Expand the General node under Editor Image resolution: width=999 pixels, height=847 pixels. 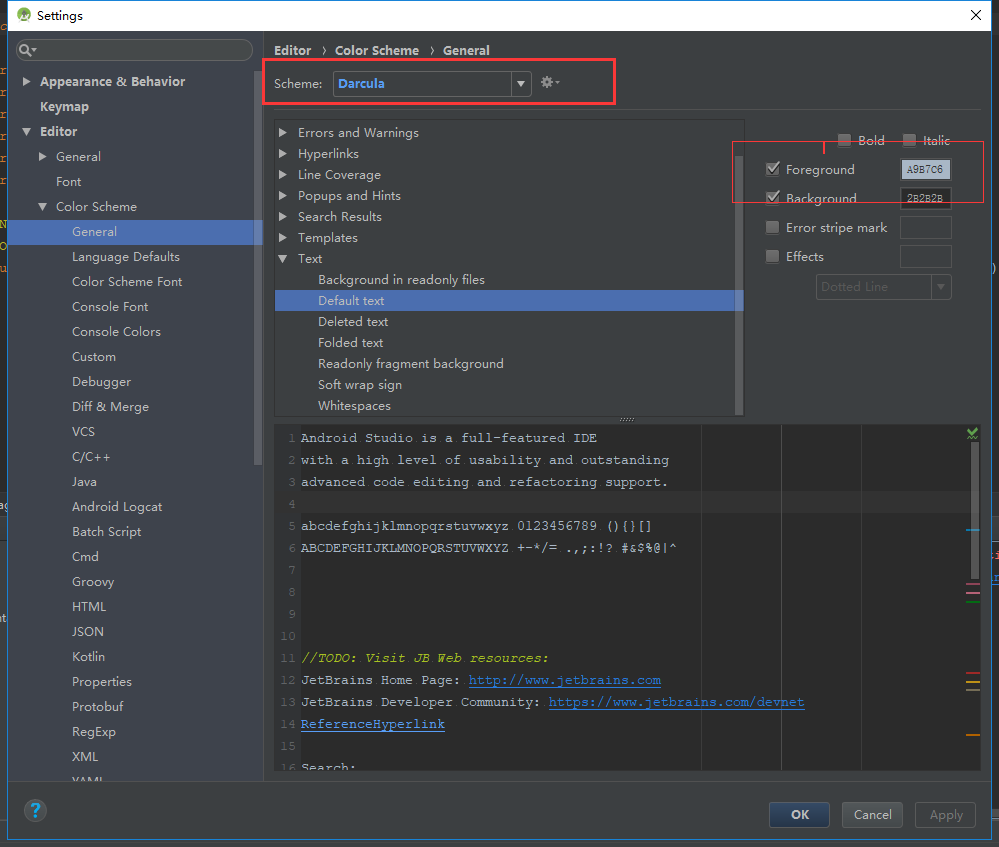pos(42,156)
